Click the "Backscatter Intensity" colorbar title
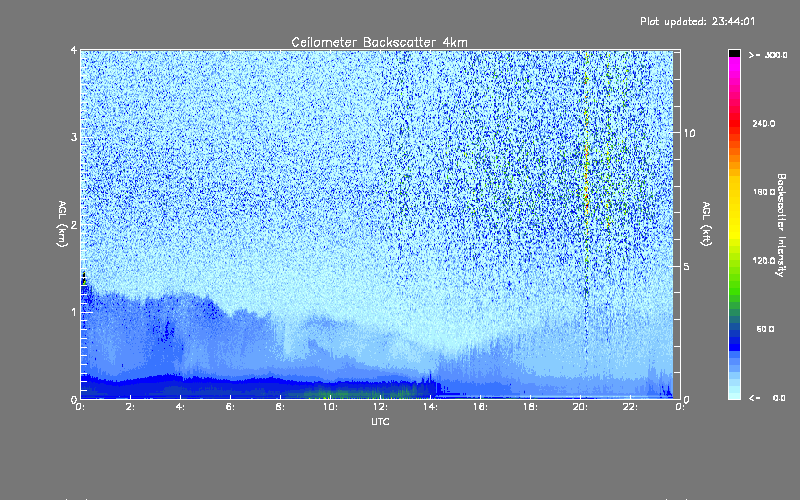800x500 pixels. point(781,225)
